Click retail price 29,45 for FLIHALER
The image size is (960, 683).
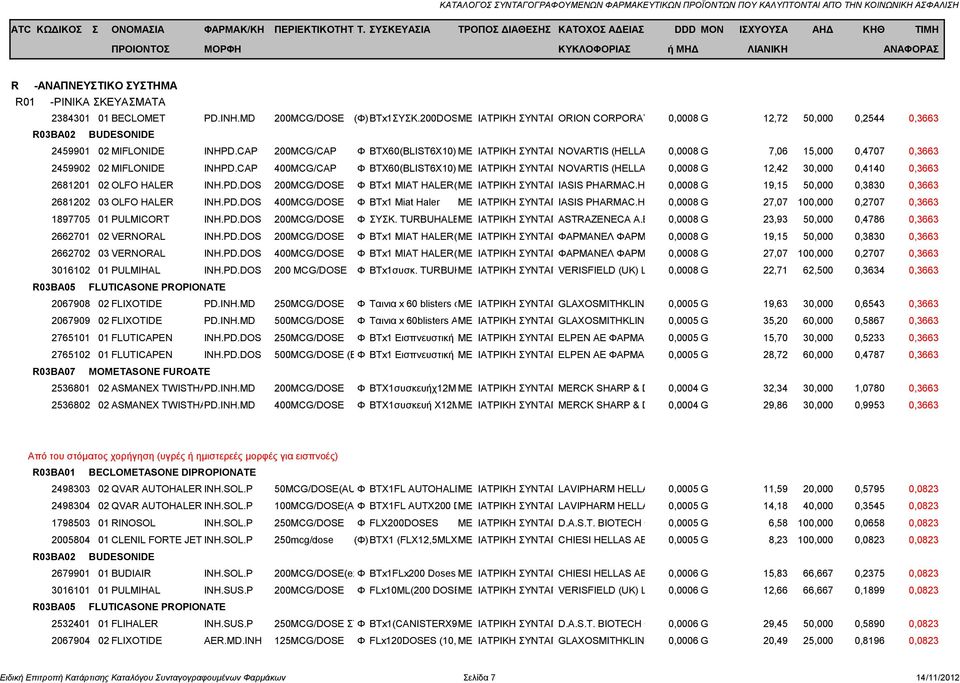[775, 624]
